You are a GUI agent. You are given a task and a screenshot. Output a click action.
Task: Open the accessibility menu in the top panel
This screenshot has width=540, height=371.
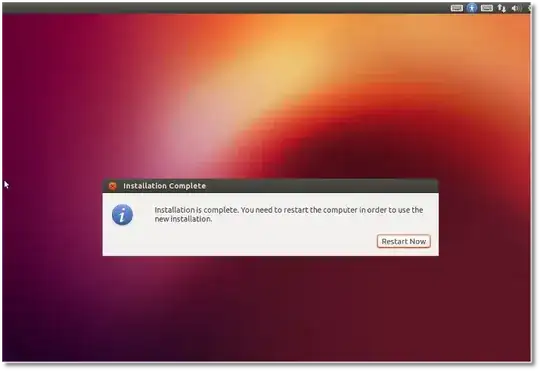(x=471, y=8)
